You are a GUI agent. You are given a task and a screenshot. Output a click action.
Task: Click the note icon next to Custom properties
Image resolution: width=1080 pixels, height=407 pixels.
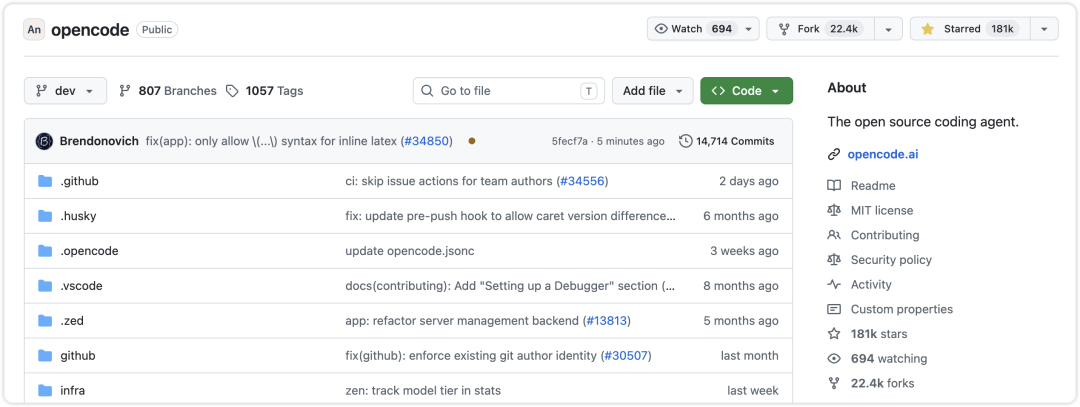834,309
